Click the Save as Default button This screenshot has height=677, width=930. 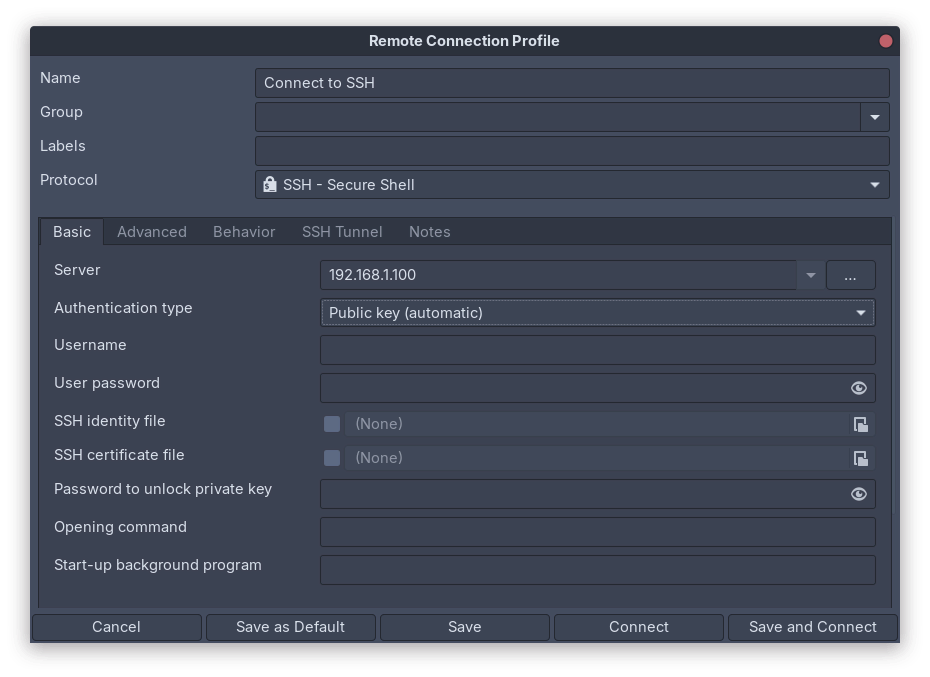[x=290, y=627]
